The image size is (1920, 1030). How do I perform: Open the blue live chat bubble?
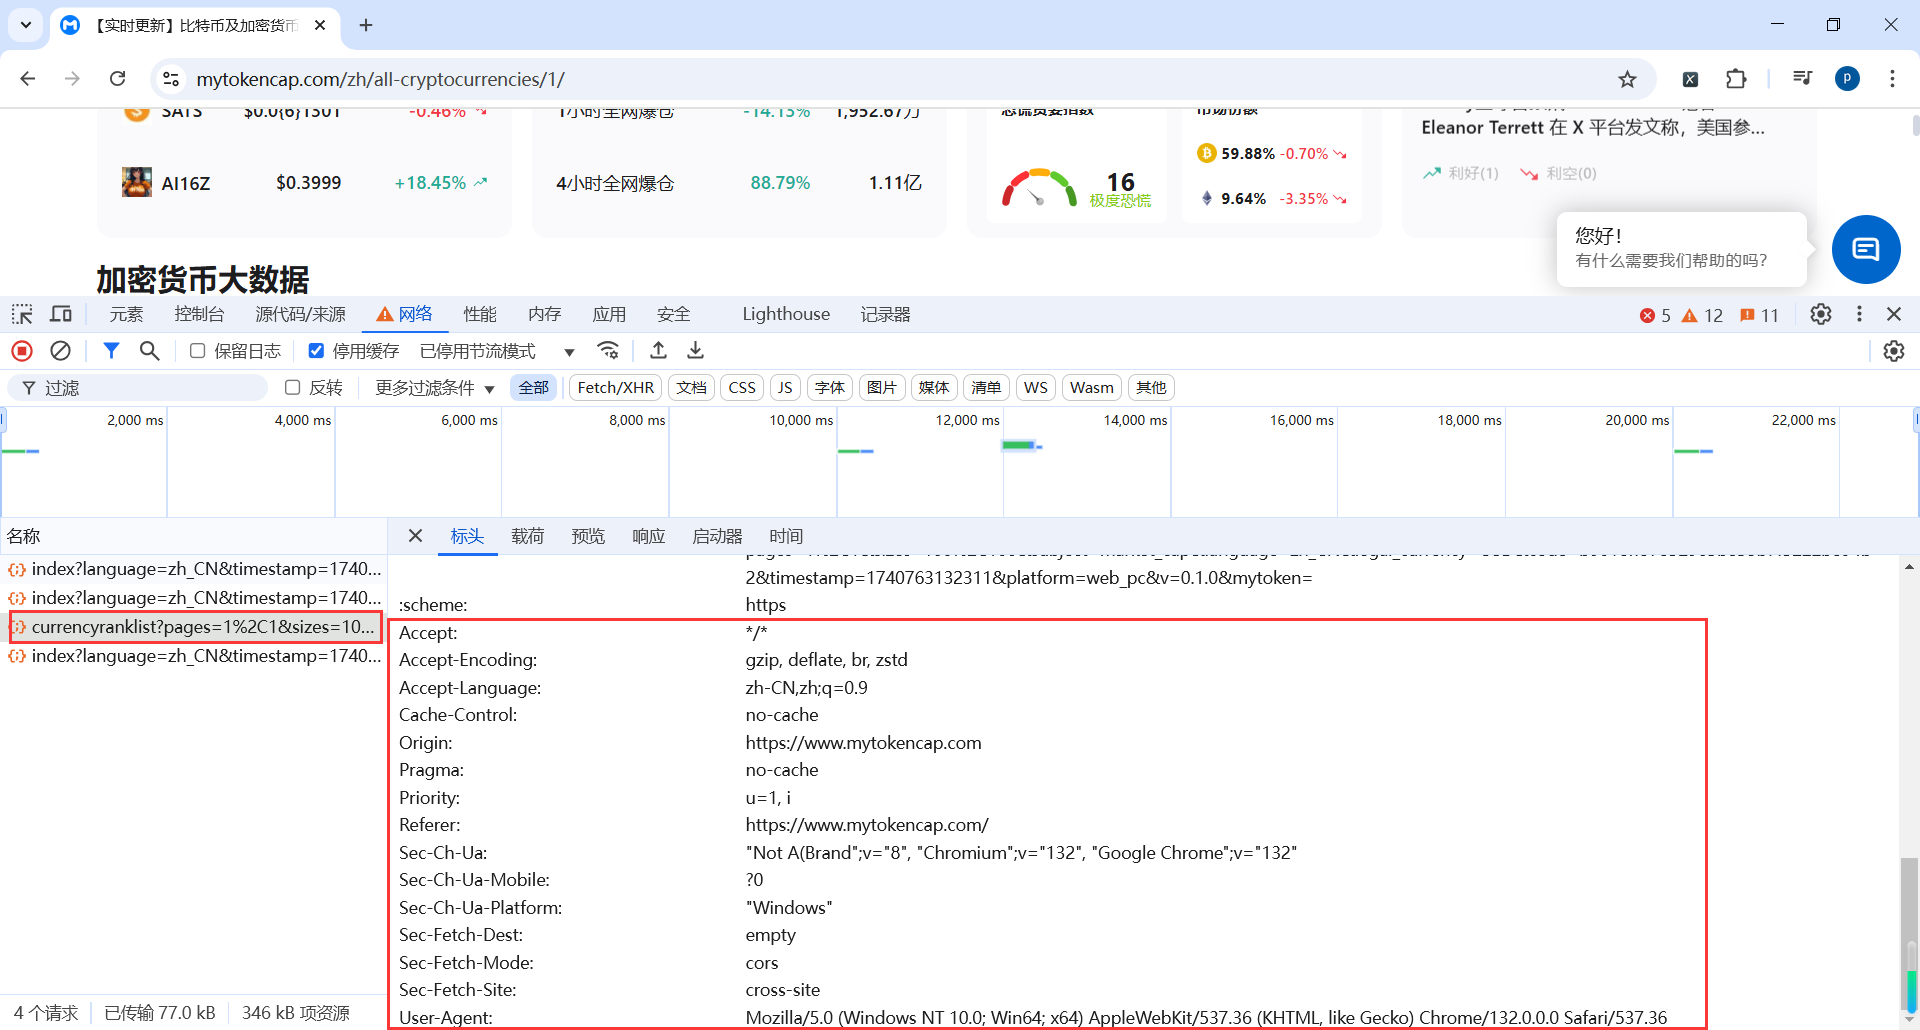pyautogui.click(x=1866, y=250)
